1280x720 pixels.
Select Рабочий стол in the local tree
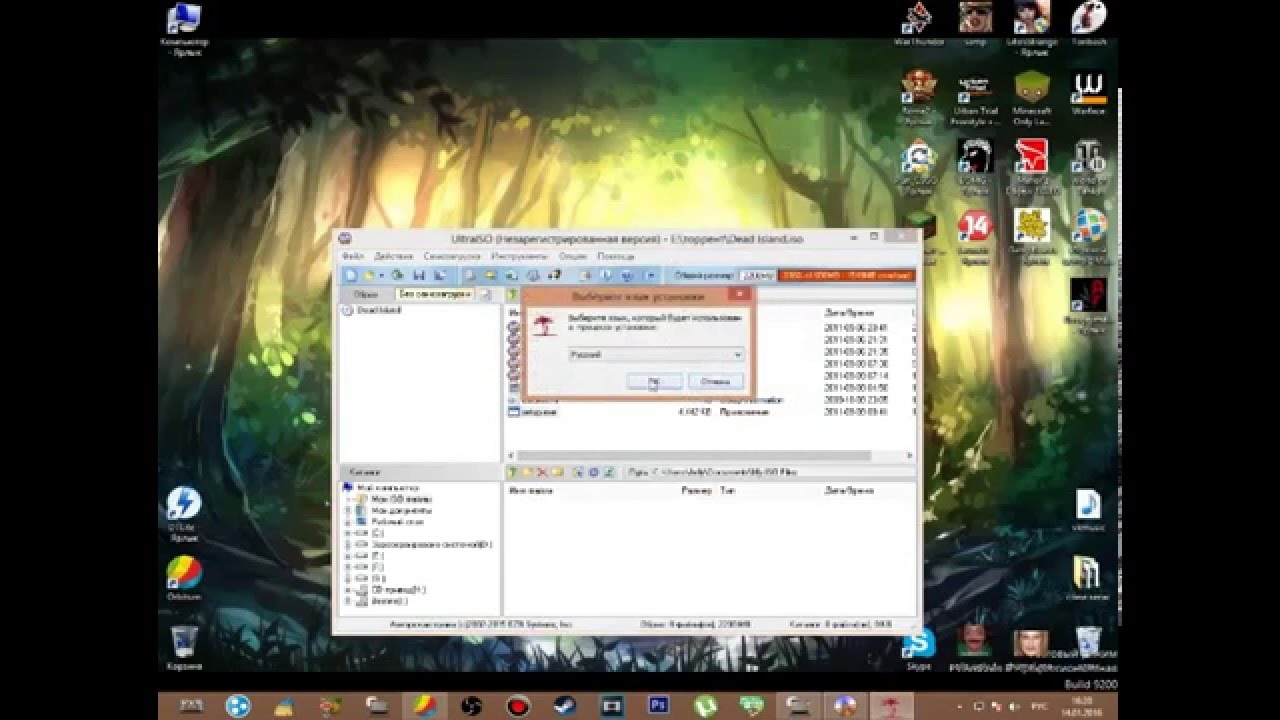coord(397,522)
